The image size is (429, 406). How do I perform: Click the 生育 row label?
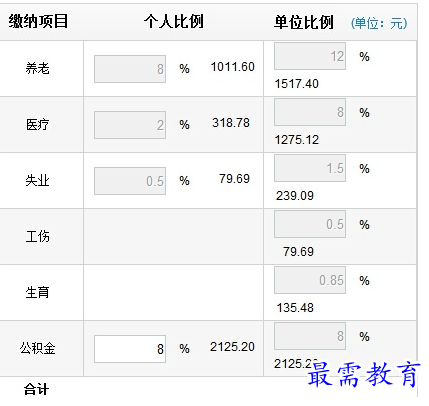coord(38,293)
